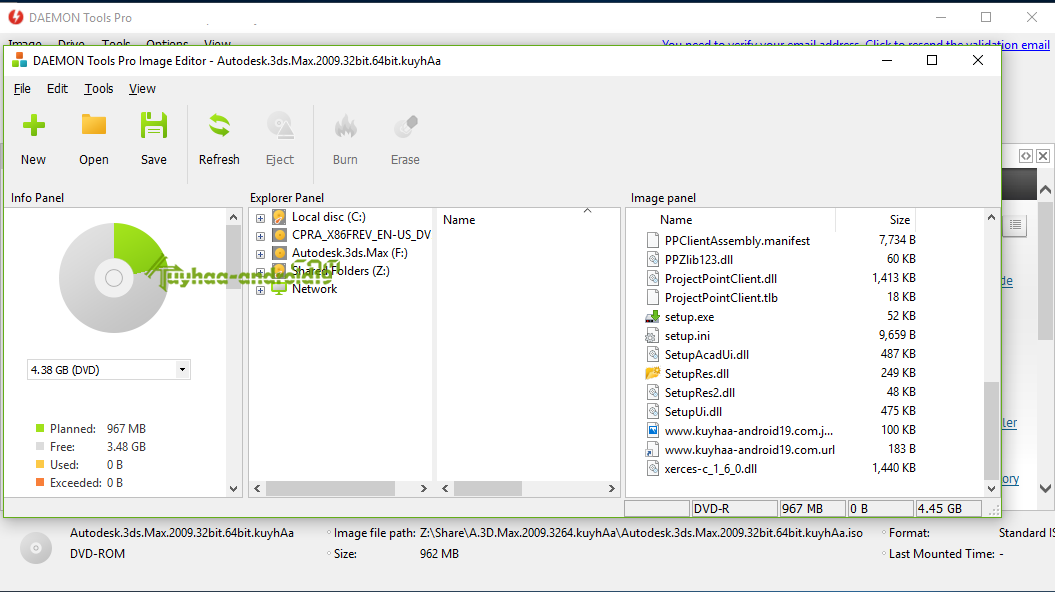Click the Explorer tree horizontal scrollbar right arrow
The image size is (1055, 592).
423,488
